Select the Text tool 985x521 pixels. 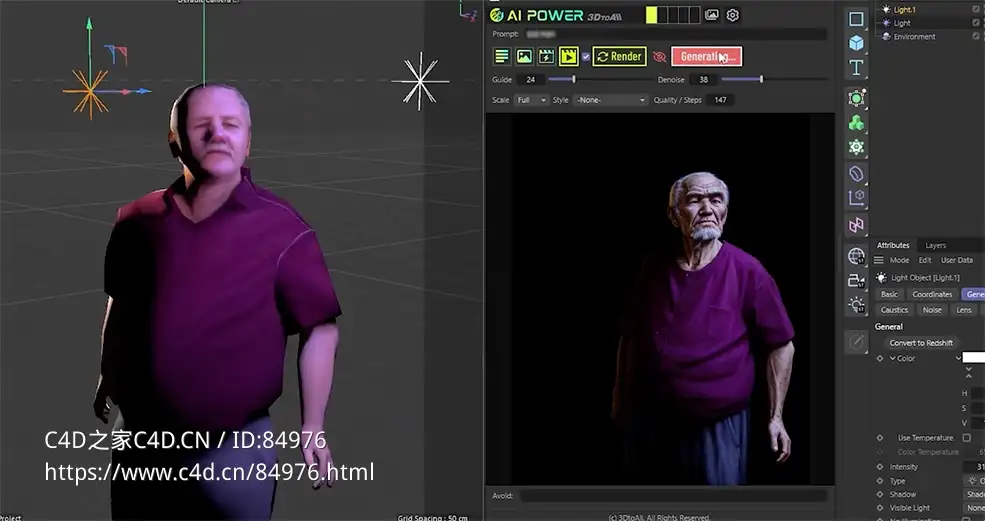(x=856, y=67)
